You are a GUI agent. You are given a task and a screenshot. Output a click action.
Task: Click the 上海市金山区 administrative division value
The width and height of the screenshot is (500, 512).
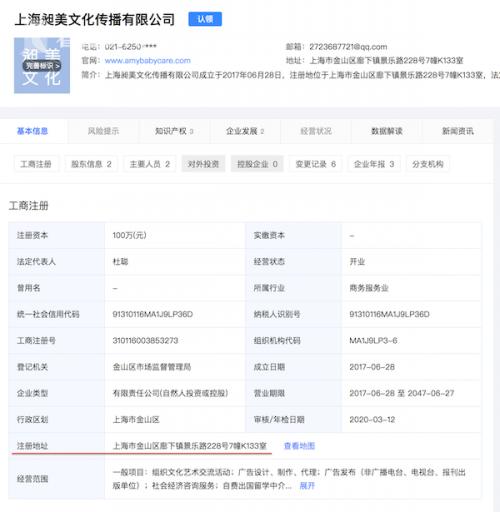(136, 420)
